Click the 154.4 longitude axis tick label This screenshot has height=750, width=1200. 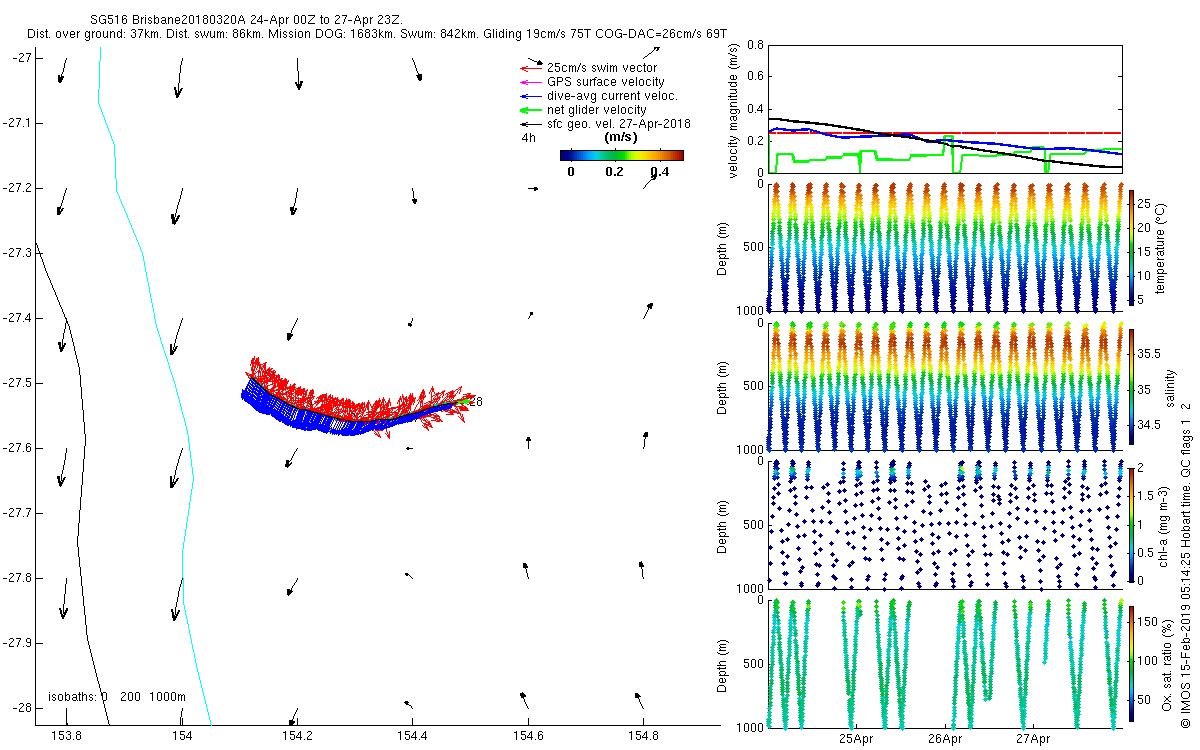[x=412, y=736]
